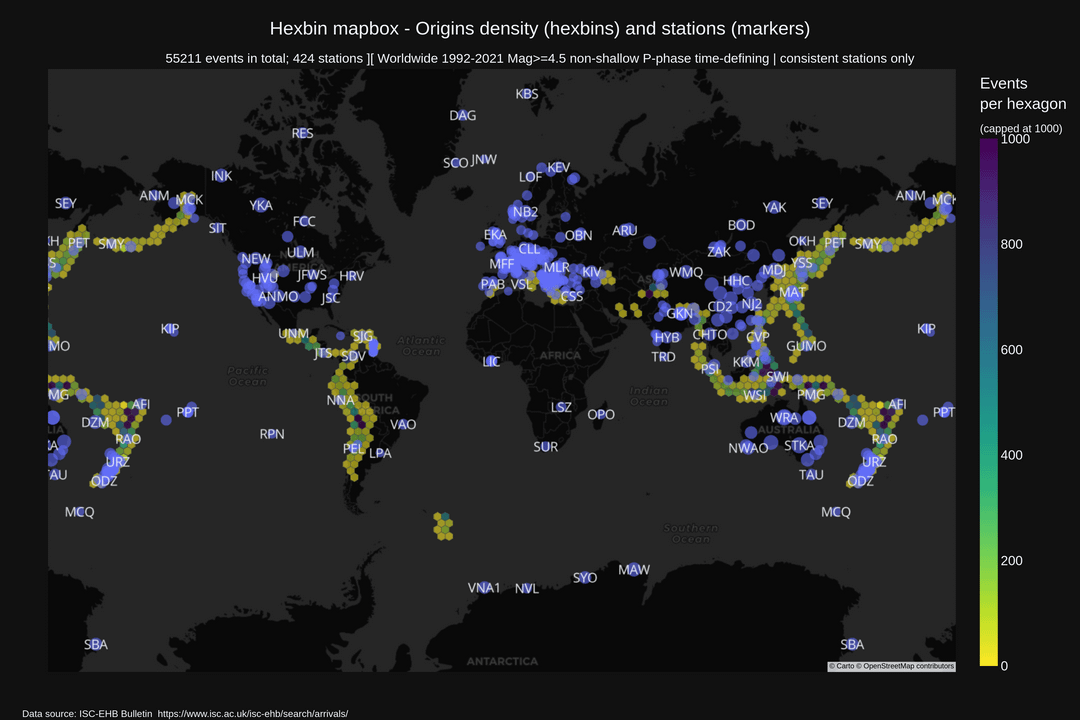Select the LSZ station in Africa
The image size is (1080, 720).
(x=561, y=407)
